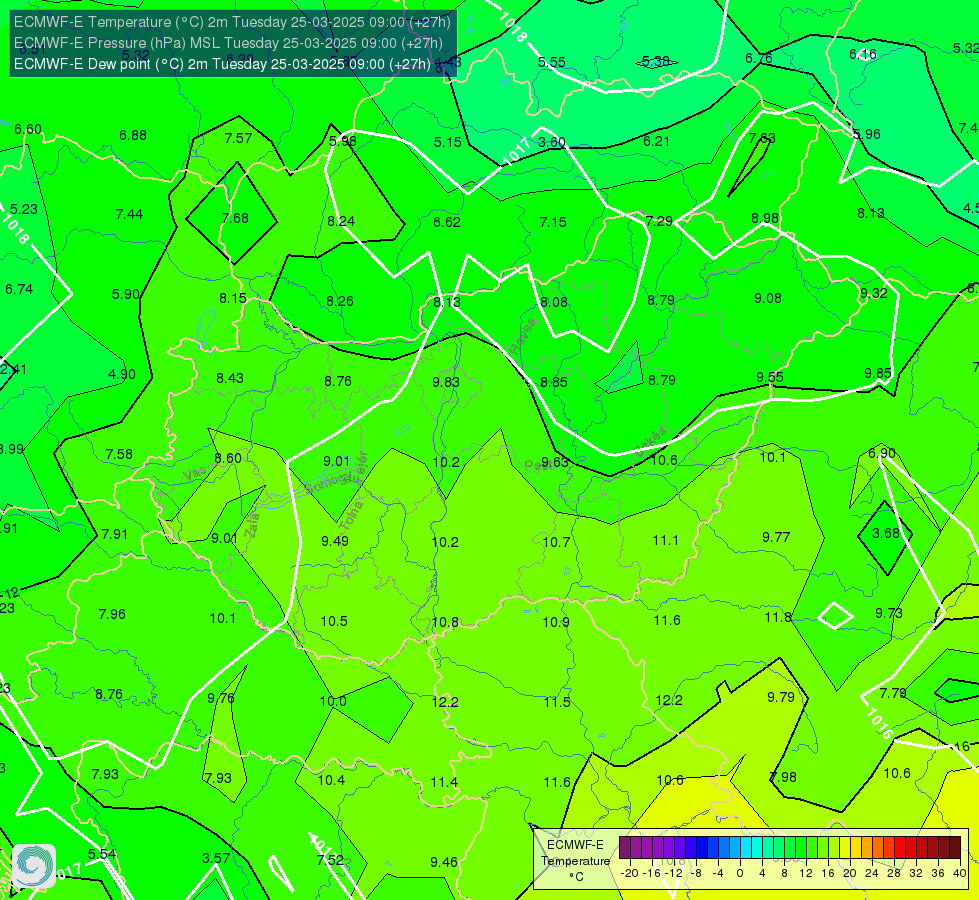
Task: Click the temperature value 3.68
Action: (885, 533)
